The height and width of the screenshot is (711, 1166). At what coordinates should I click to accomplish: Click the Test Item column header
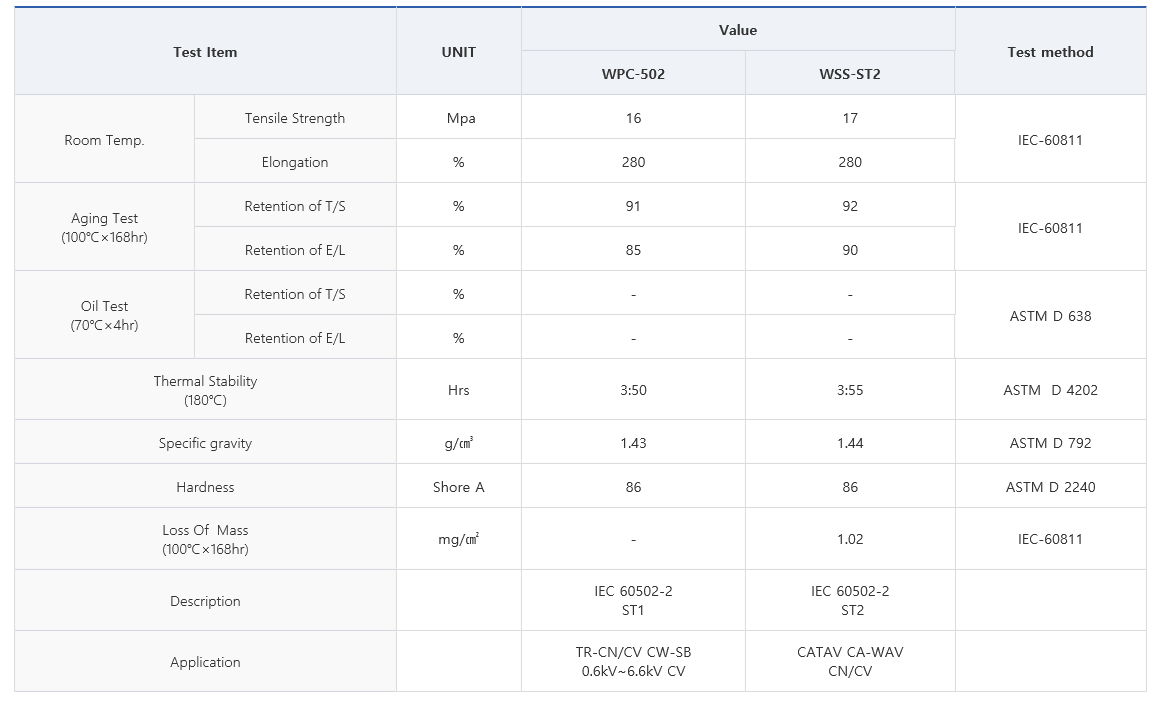(x=205, y=51)
